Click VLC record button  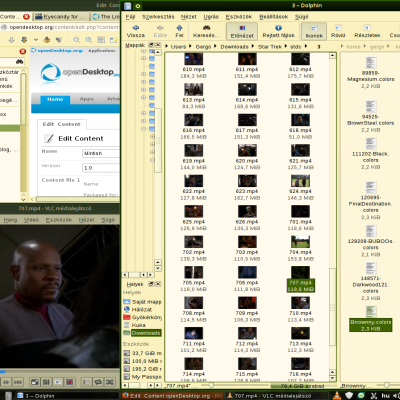(69, 382)
